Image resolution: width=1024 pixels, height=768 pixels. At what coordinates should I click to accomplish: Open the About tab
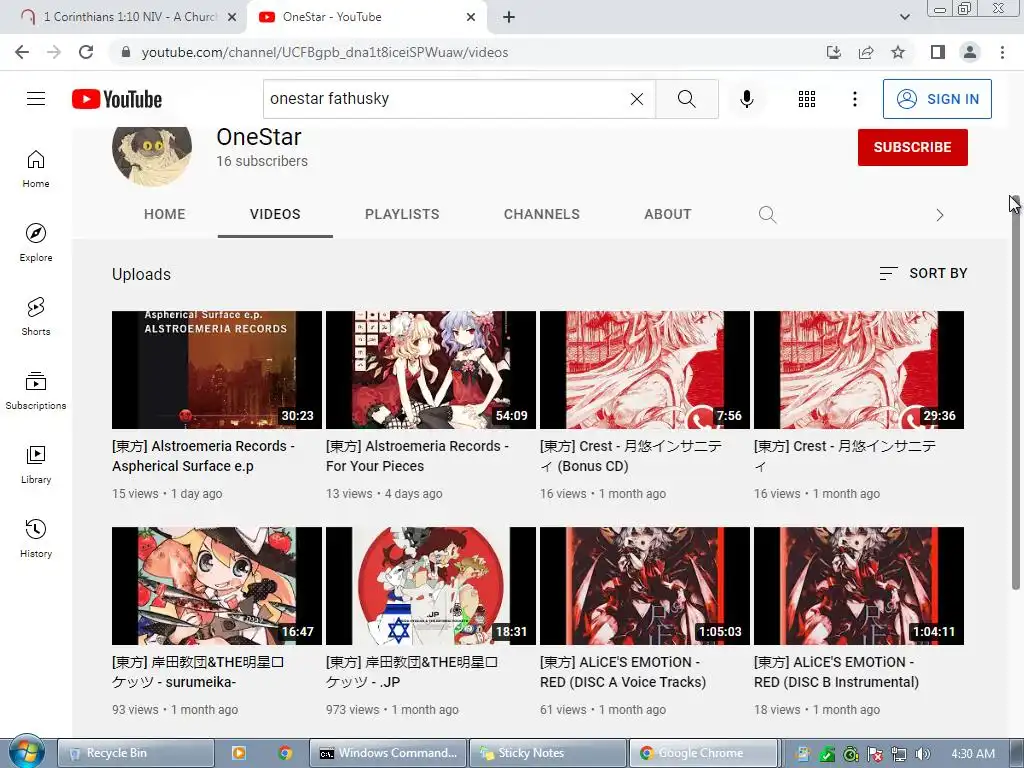[667, 214]
